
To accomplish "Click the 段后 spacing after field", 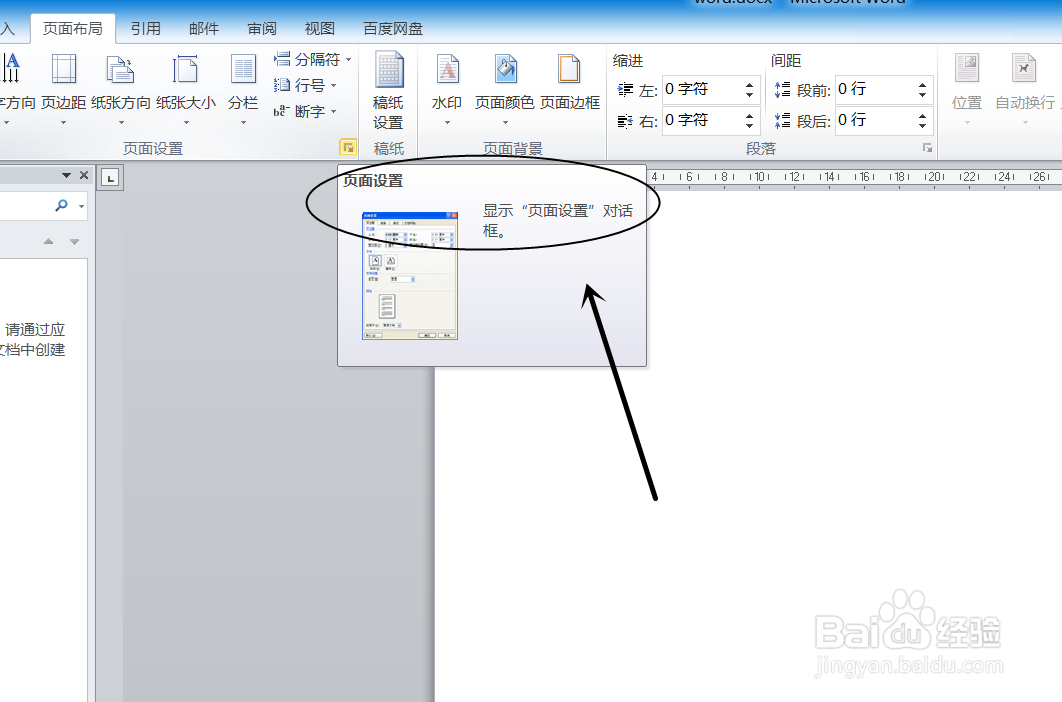I will [874, 121].
